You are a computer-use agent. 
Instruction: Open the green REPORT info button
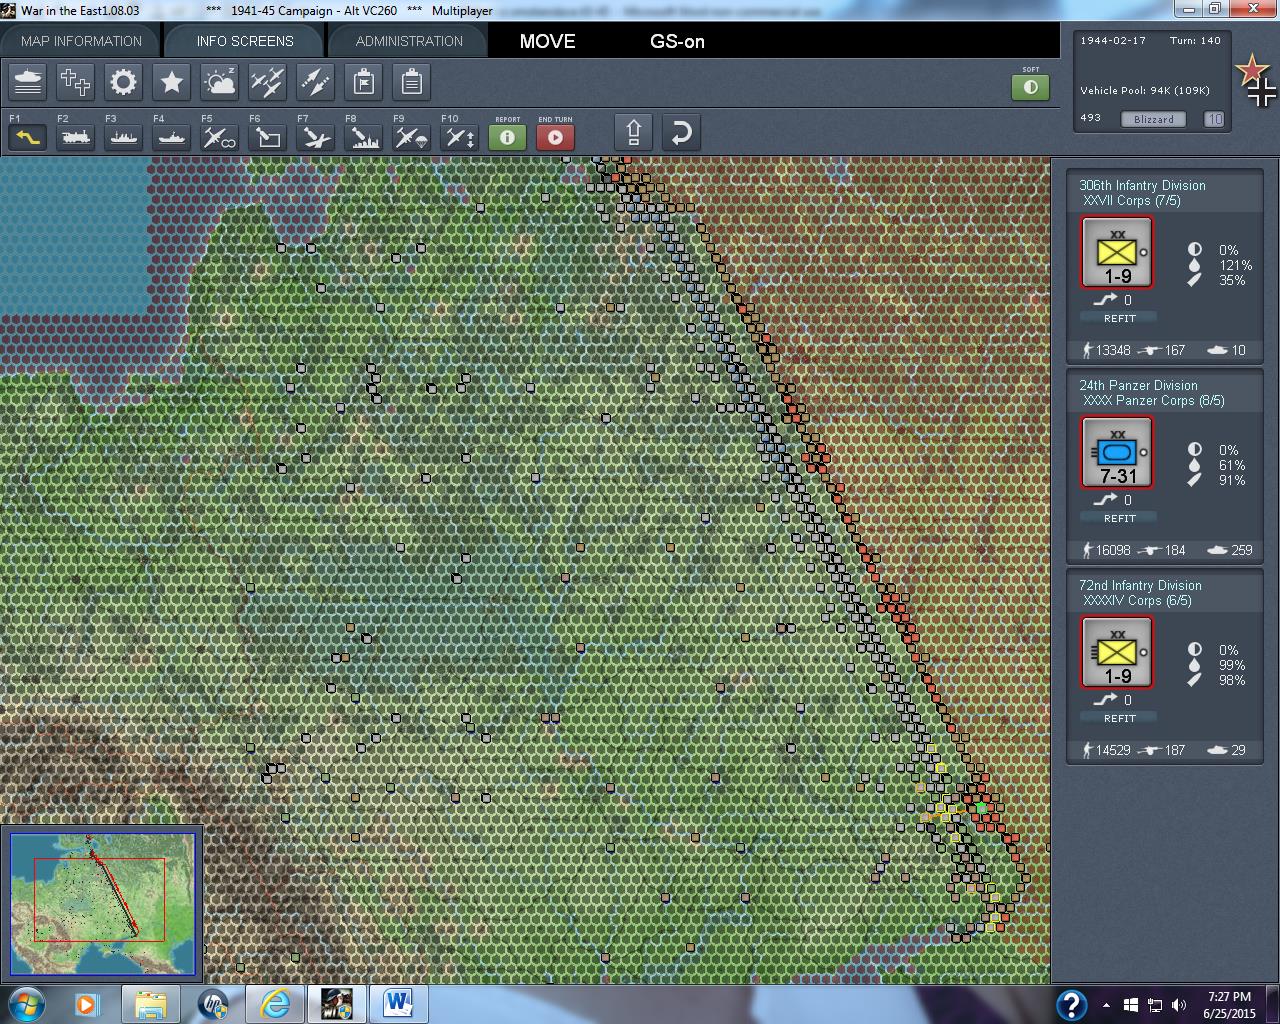coord(507,137)
